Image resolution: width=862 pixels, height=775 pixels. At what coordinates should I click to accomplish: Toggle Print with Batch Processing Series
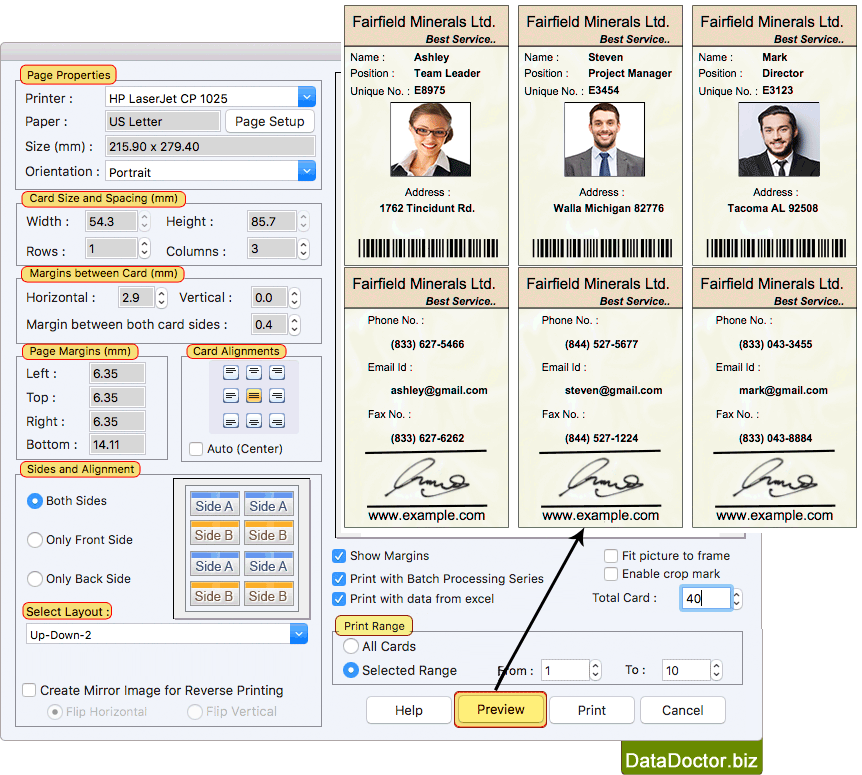point(339,579)
